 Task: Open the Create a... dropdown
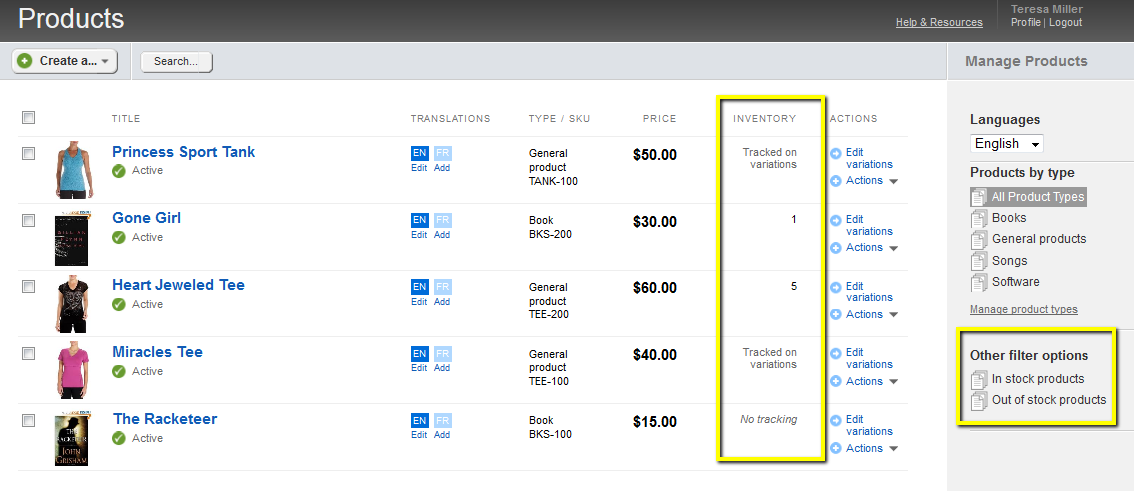click(65, 61)
